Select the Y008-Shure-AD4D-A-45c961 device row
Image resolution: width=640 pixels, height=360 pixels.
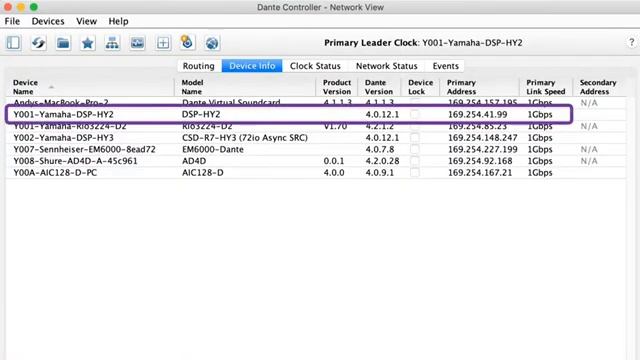click(316, 161)
